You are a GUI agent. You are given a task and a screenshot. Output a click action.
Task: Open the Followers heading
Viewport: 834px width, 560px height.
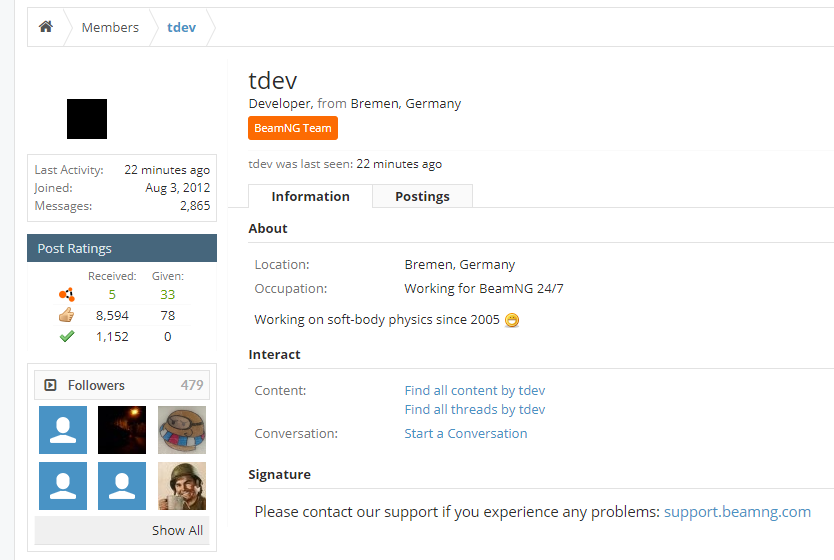96,385
